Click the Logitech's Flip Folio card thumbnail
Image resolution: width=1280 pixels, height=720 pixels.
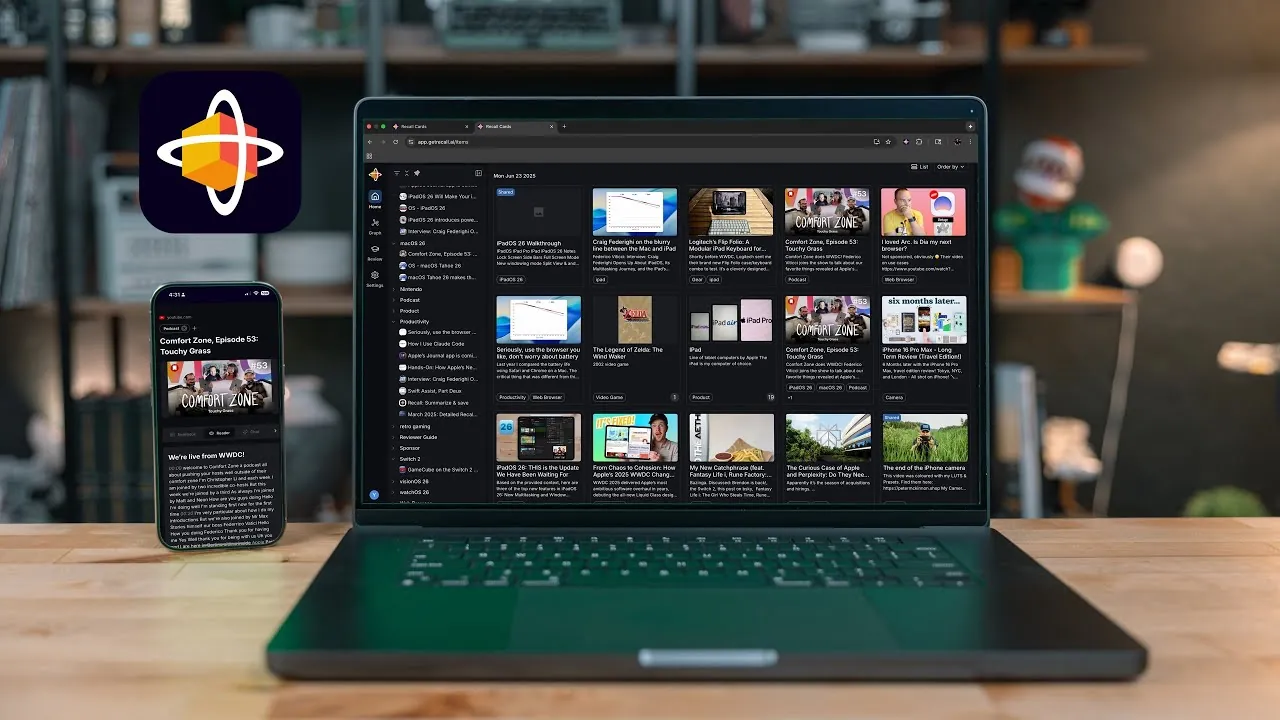coord(731,212)
